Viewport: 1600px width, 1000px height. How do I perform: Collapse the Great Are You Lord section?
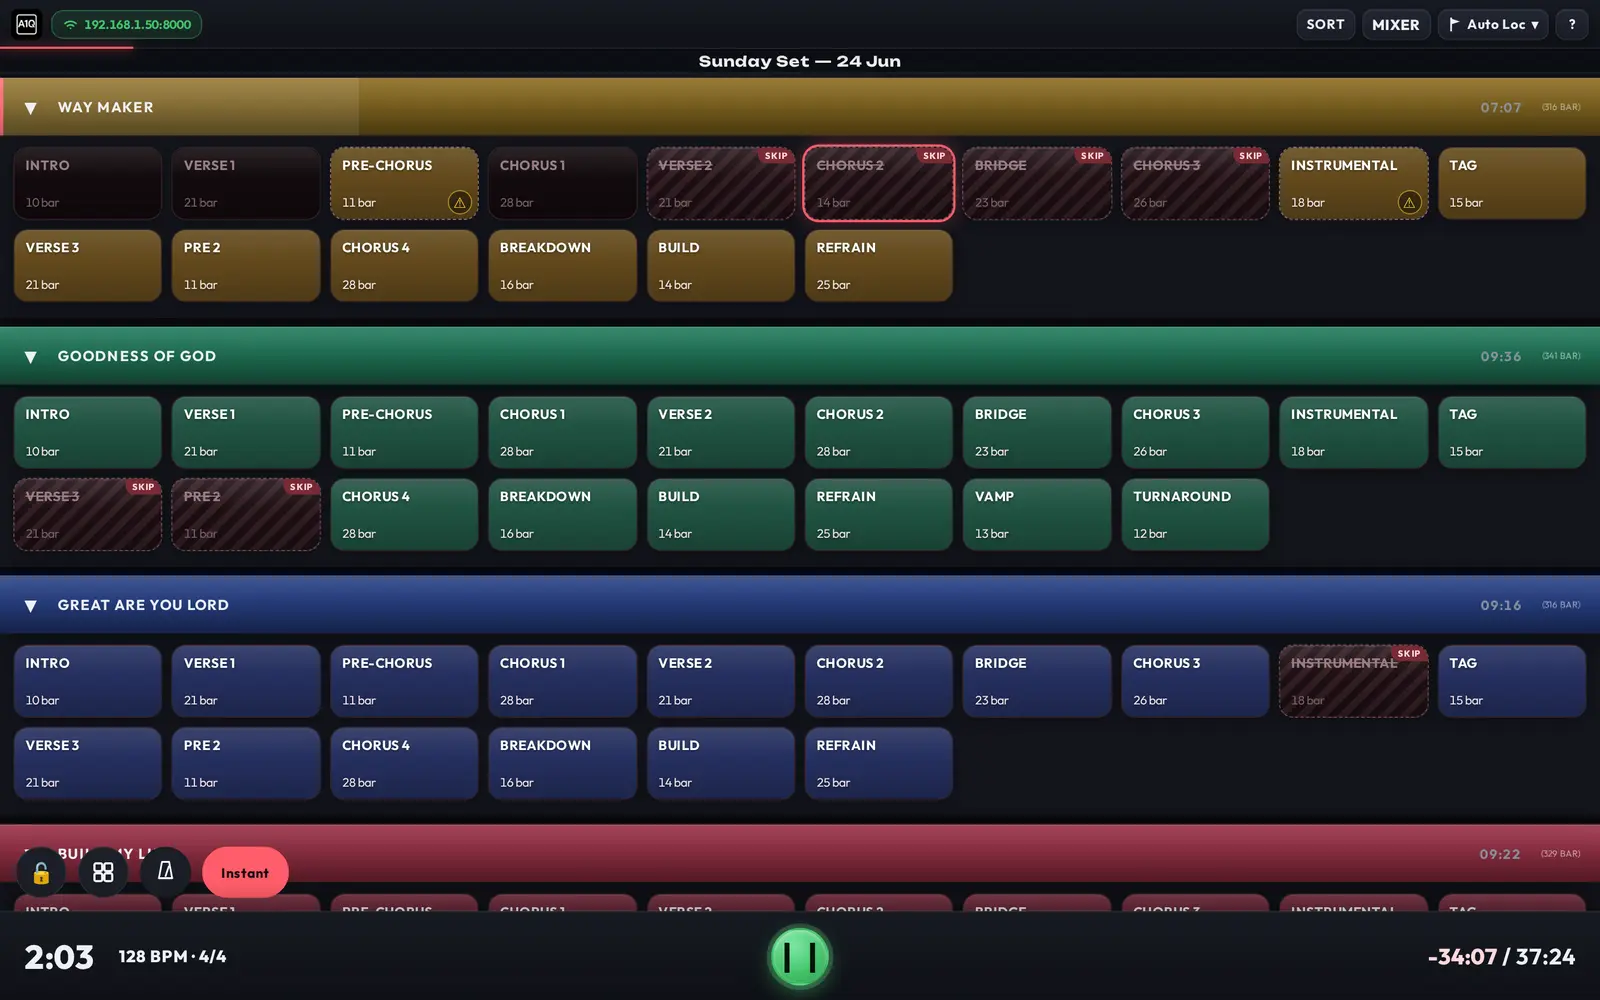31,606
